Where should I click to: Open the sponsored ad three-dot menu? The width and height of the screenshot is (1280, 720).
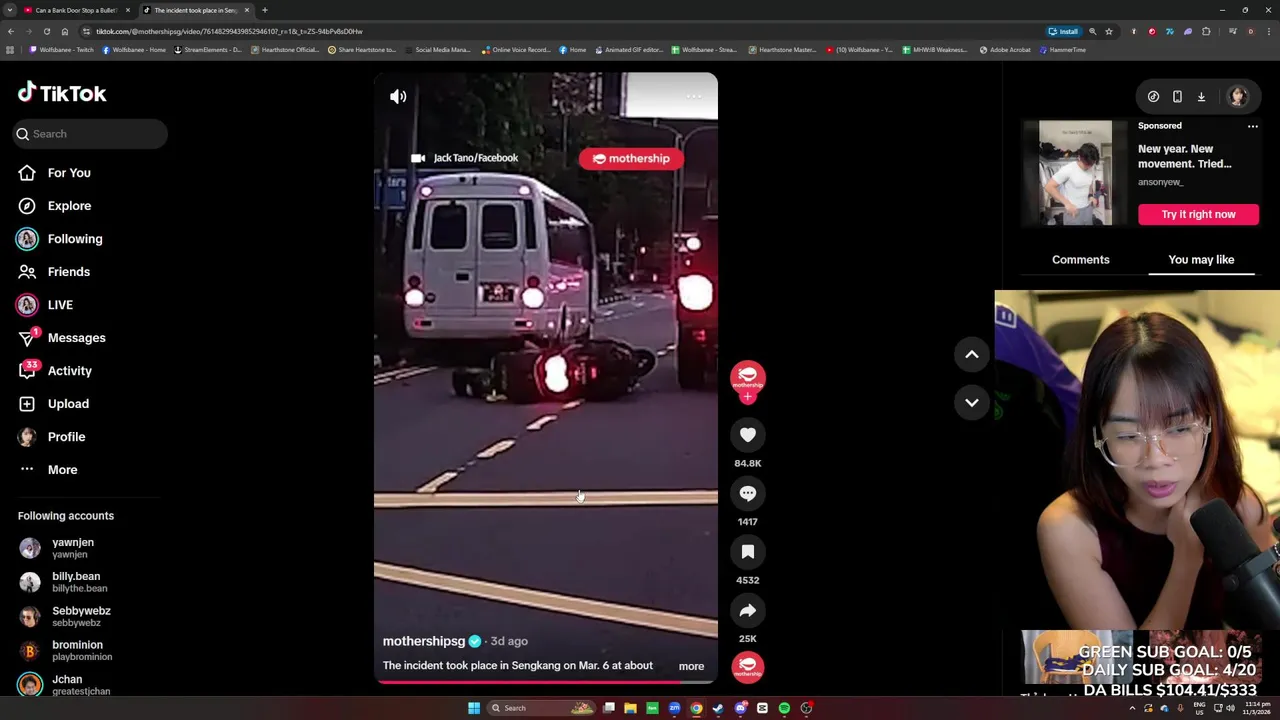pyautogui.click(x=1252, y=126)
